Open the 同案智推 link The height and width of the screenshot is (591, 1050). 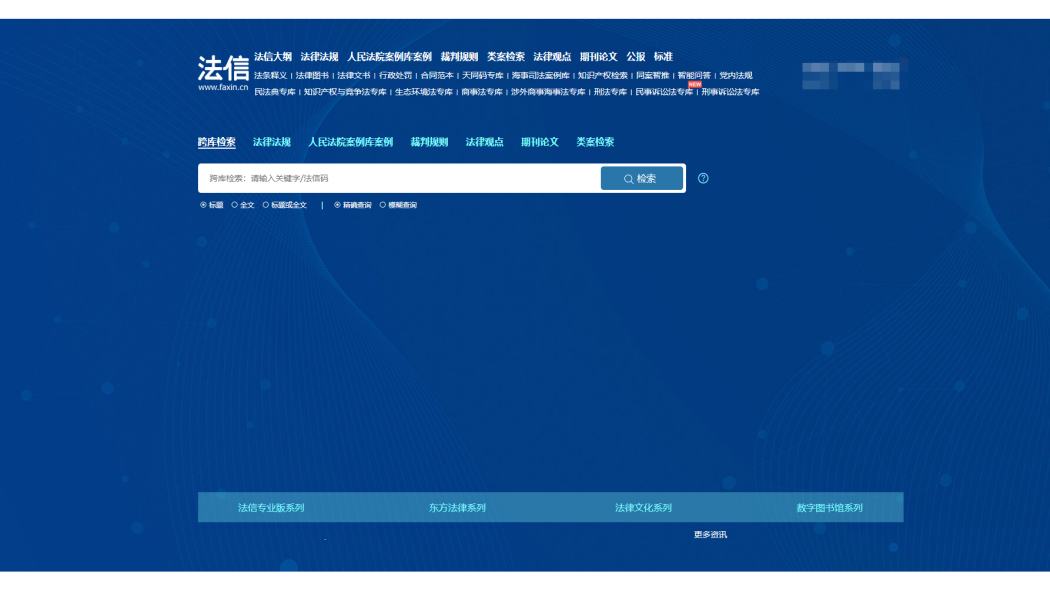point(652,76)
